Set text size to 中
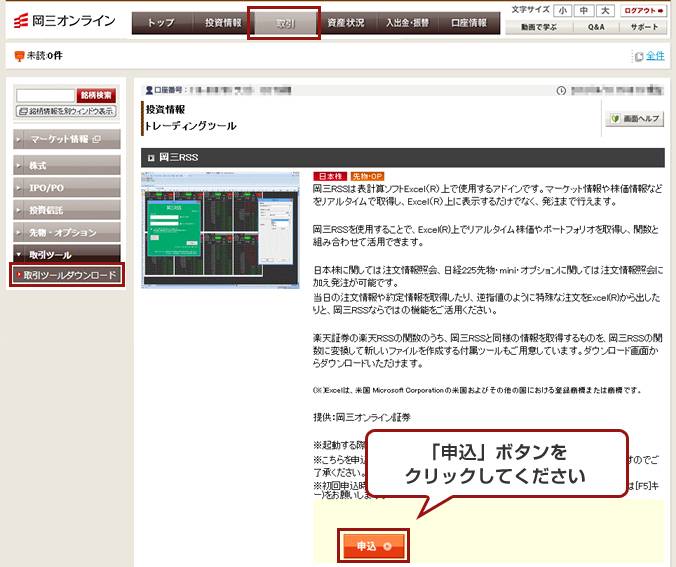 pos(584,11)
